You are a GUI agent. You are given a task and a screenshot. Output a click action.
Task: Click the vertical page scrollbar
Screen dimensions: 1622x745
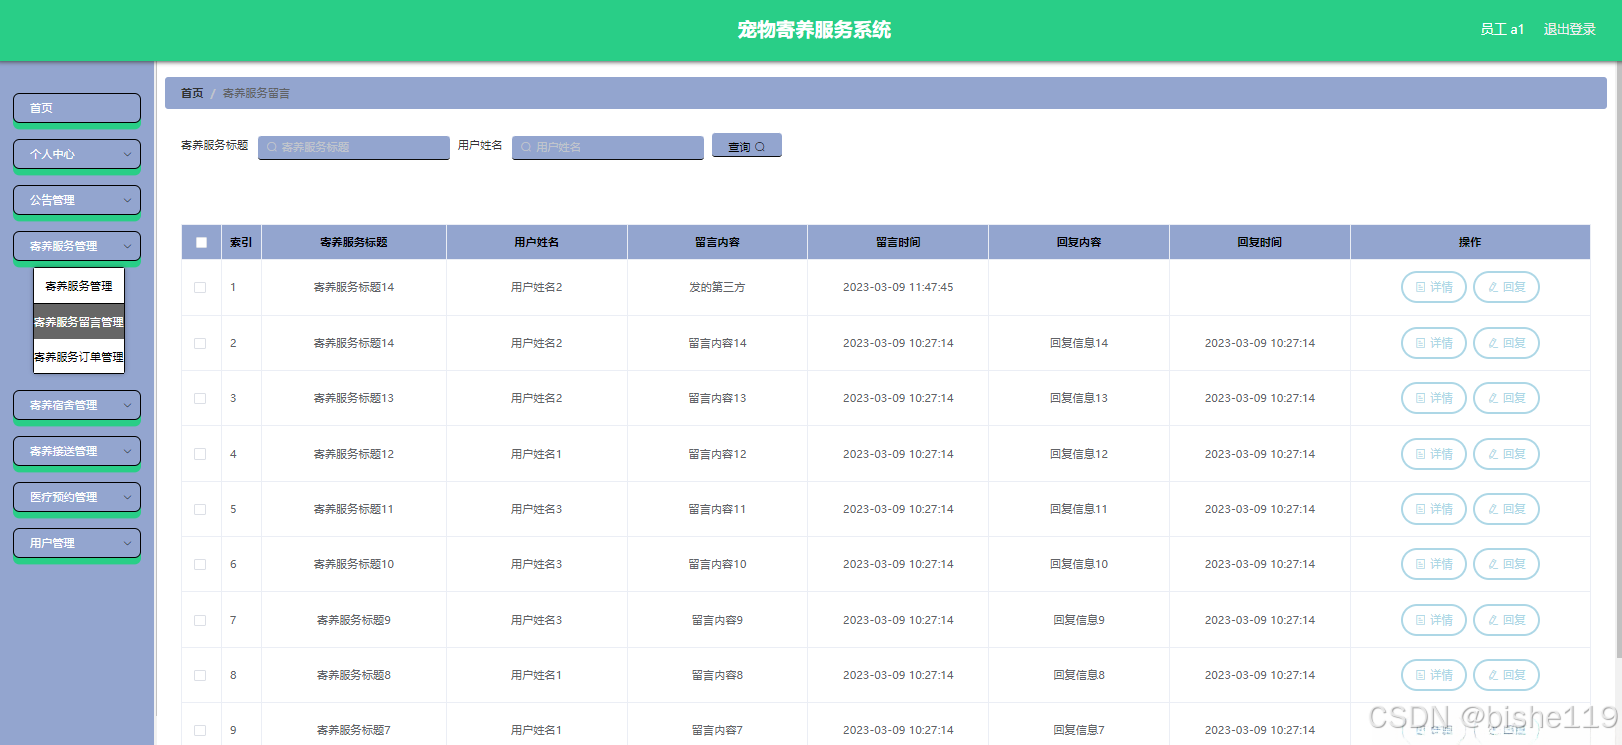point(1618,360)
